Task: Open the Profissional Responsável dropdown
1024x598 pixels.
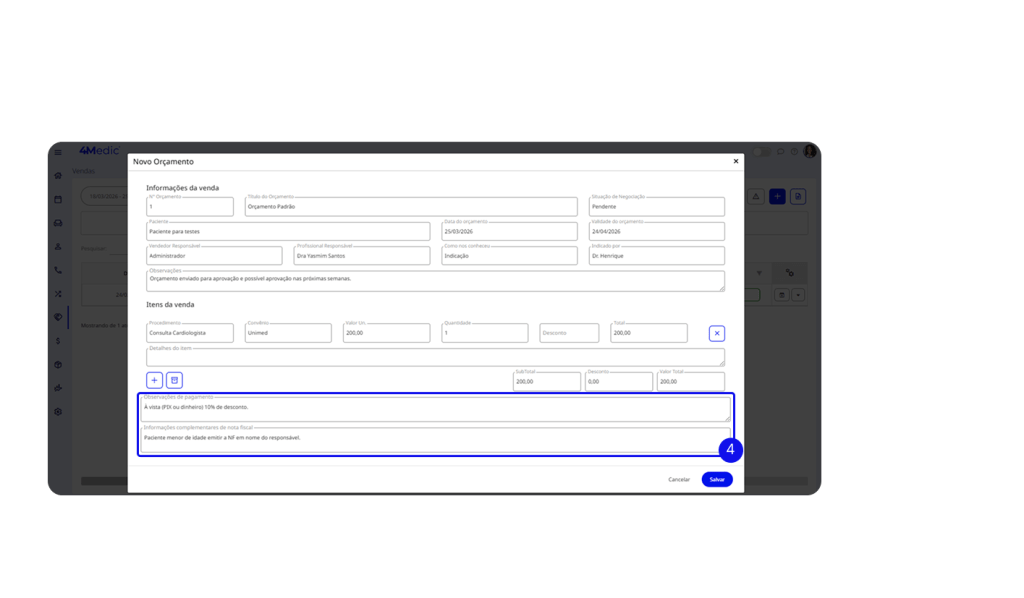Action: click(362, 256)
